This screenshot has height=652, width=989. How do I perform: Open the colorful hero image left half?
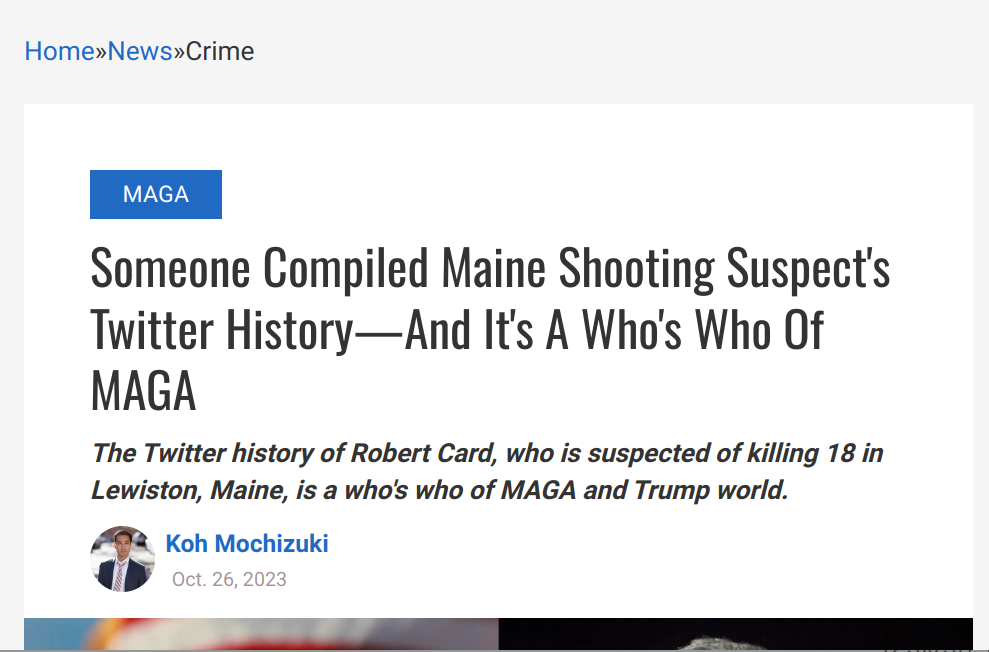(261, 634)
